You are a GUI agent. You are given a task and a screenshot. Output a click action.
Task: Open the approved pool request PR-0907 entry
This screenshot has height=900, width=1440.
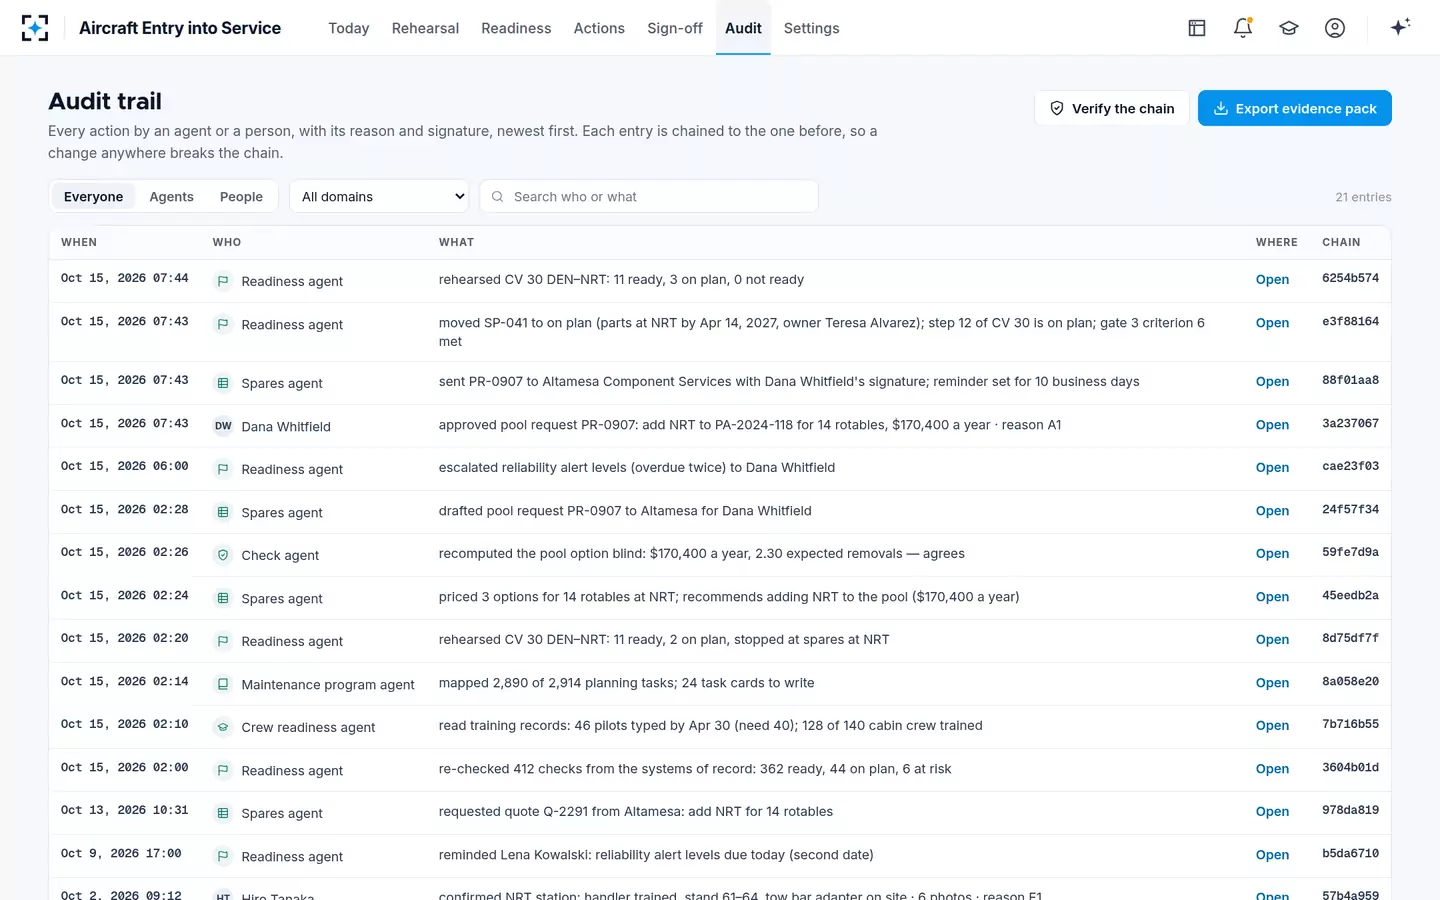[x=1272, y=425]
